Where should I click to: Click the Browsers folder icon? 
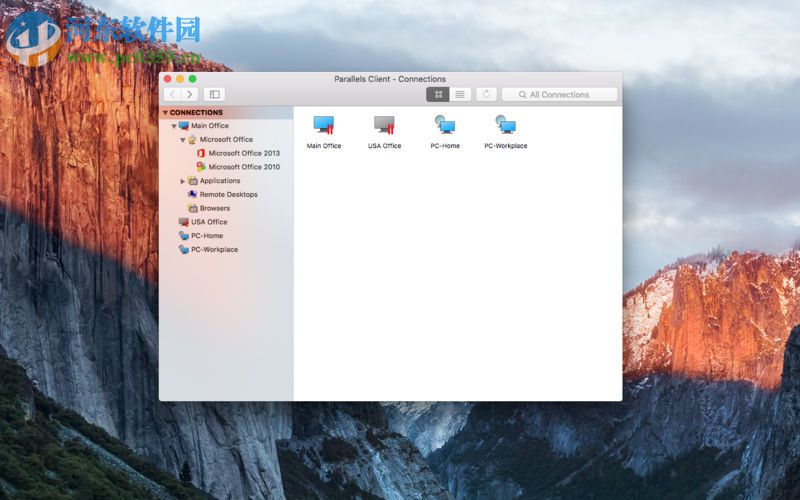click(192, 208)
